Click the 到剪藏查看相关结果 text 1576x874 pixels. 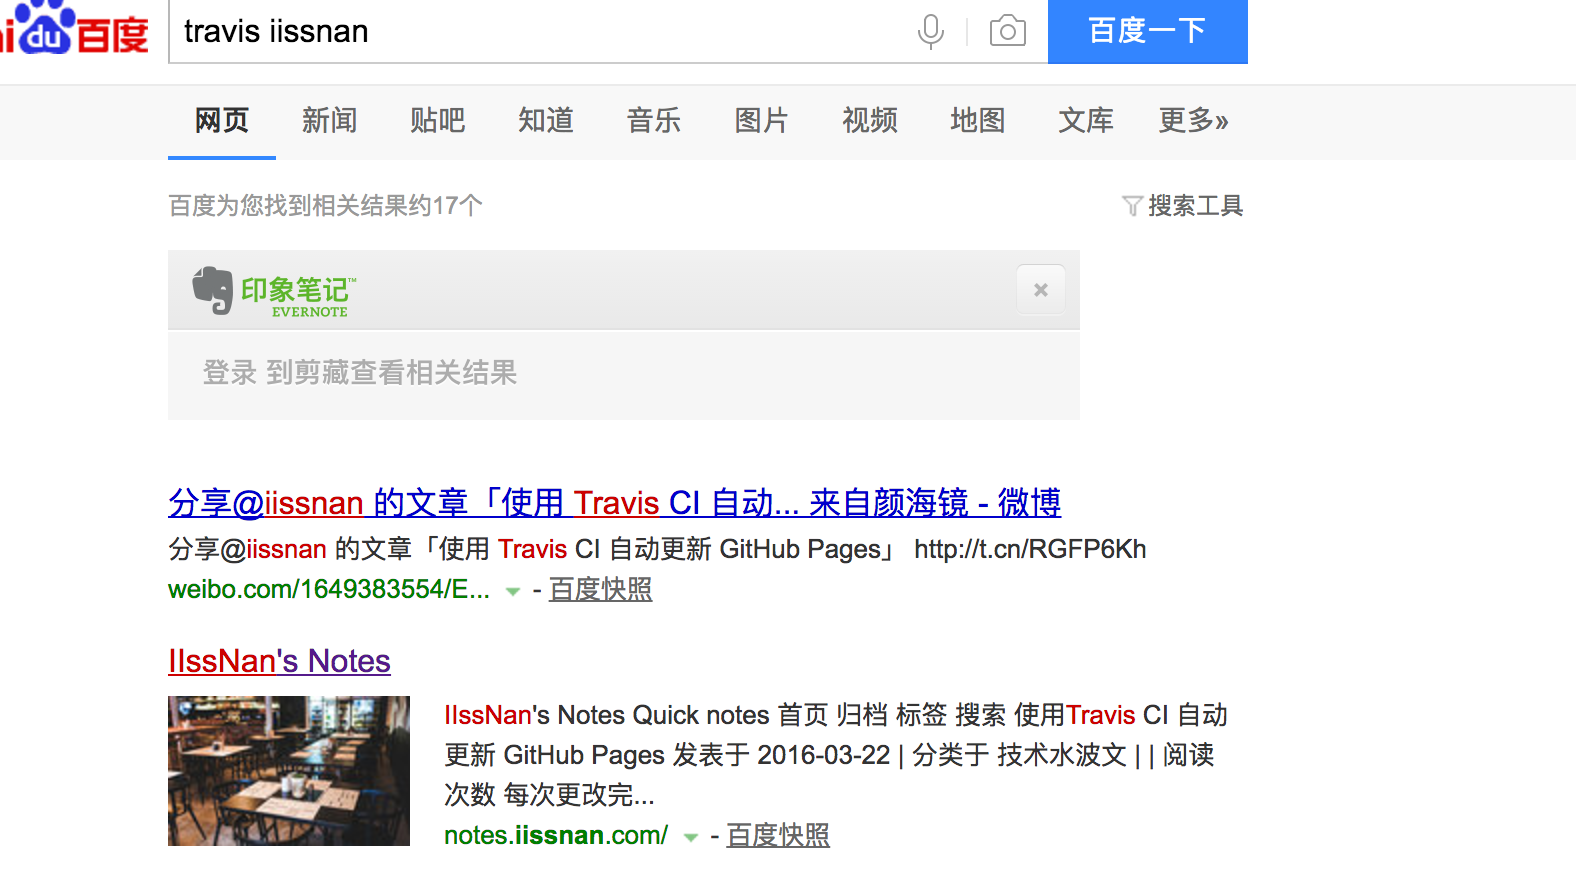click(392, 373)
